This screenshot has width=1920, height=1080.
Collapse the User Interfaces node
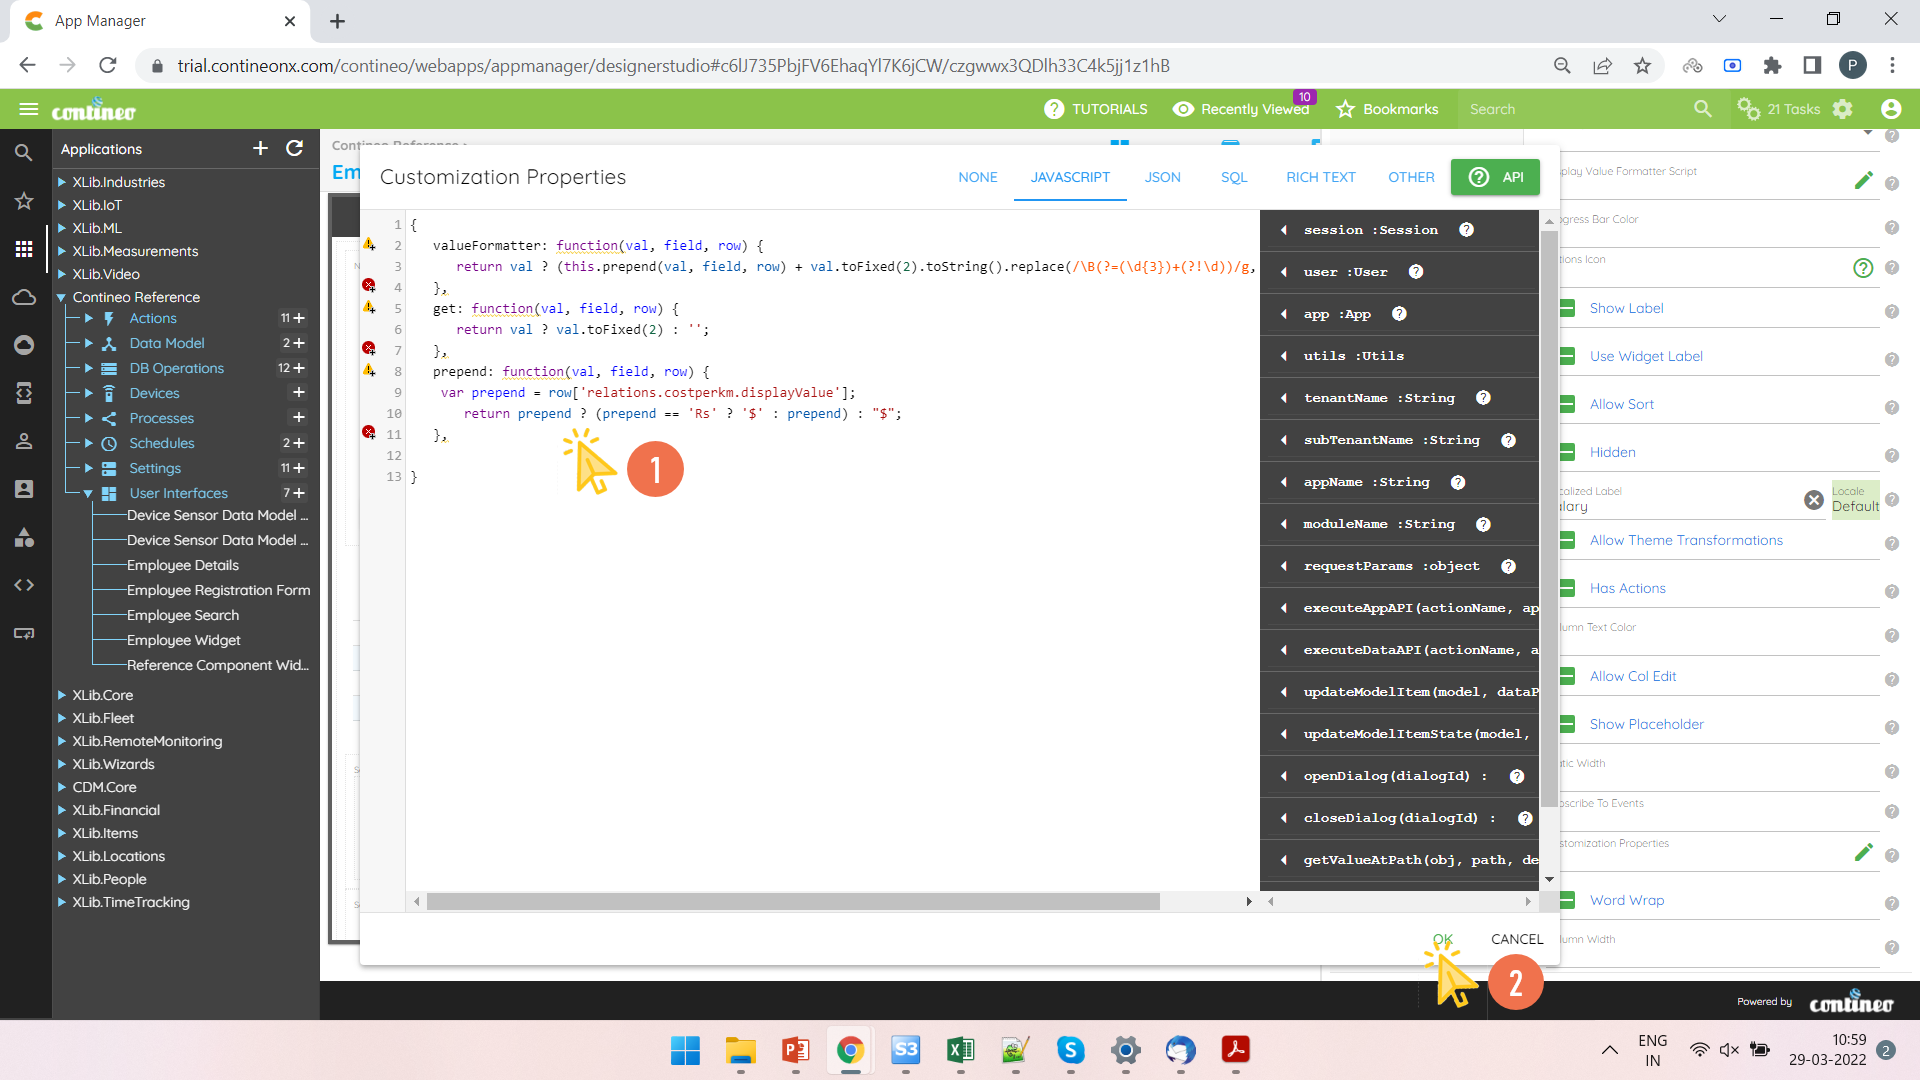88,493
